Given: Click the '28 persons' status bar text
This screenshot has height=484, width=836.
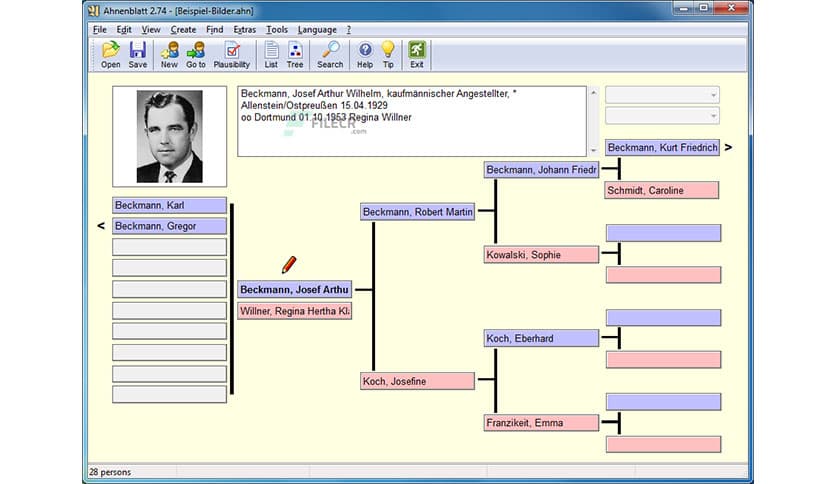Looking at the screenshot, I should (110, 472).
